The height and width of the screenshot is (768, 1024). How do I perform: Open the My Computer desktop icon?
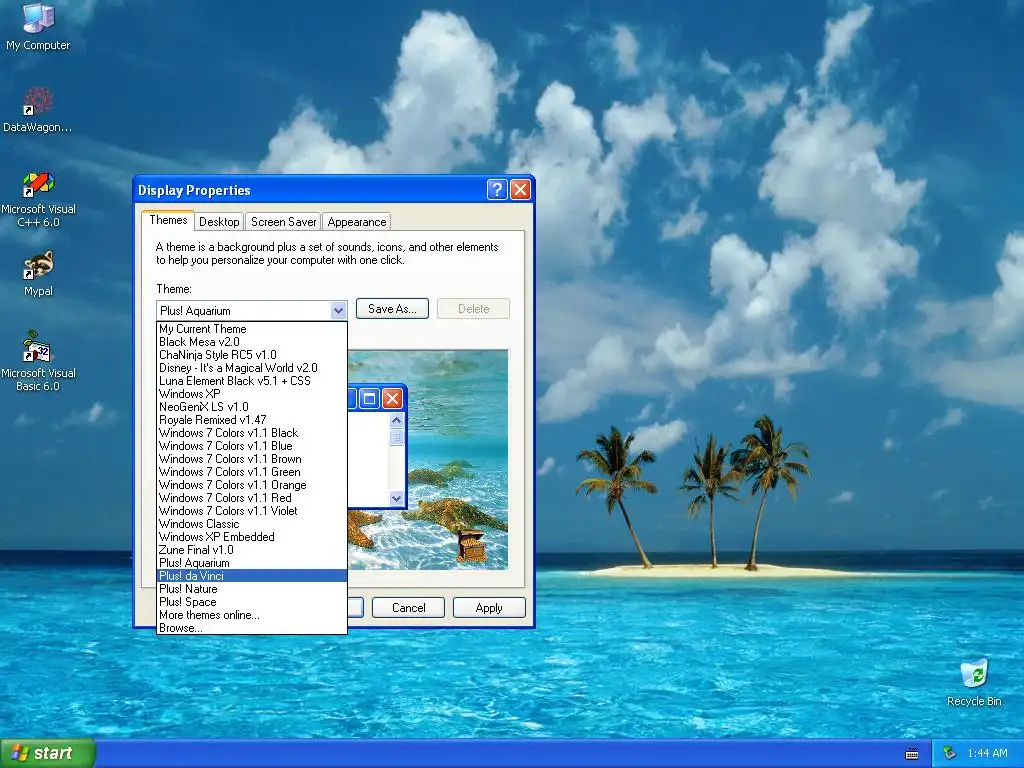pyautogui.click(x=38, y=27)
